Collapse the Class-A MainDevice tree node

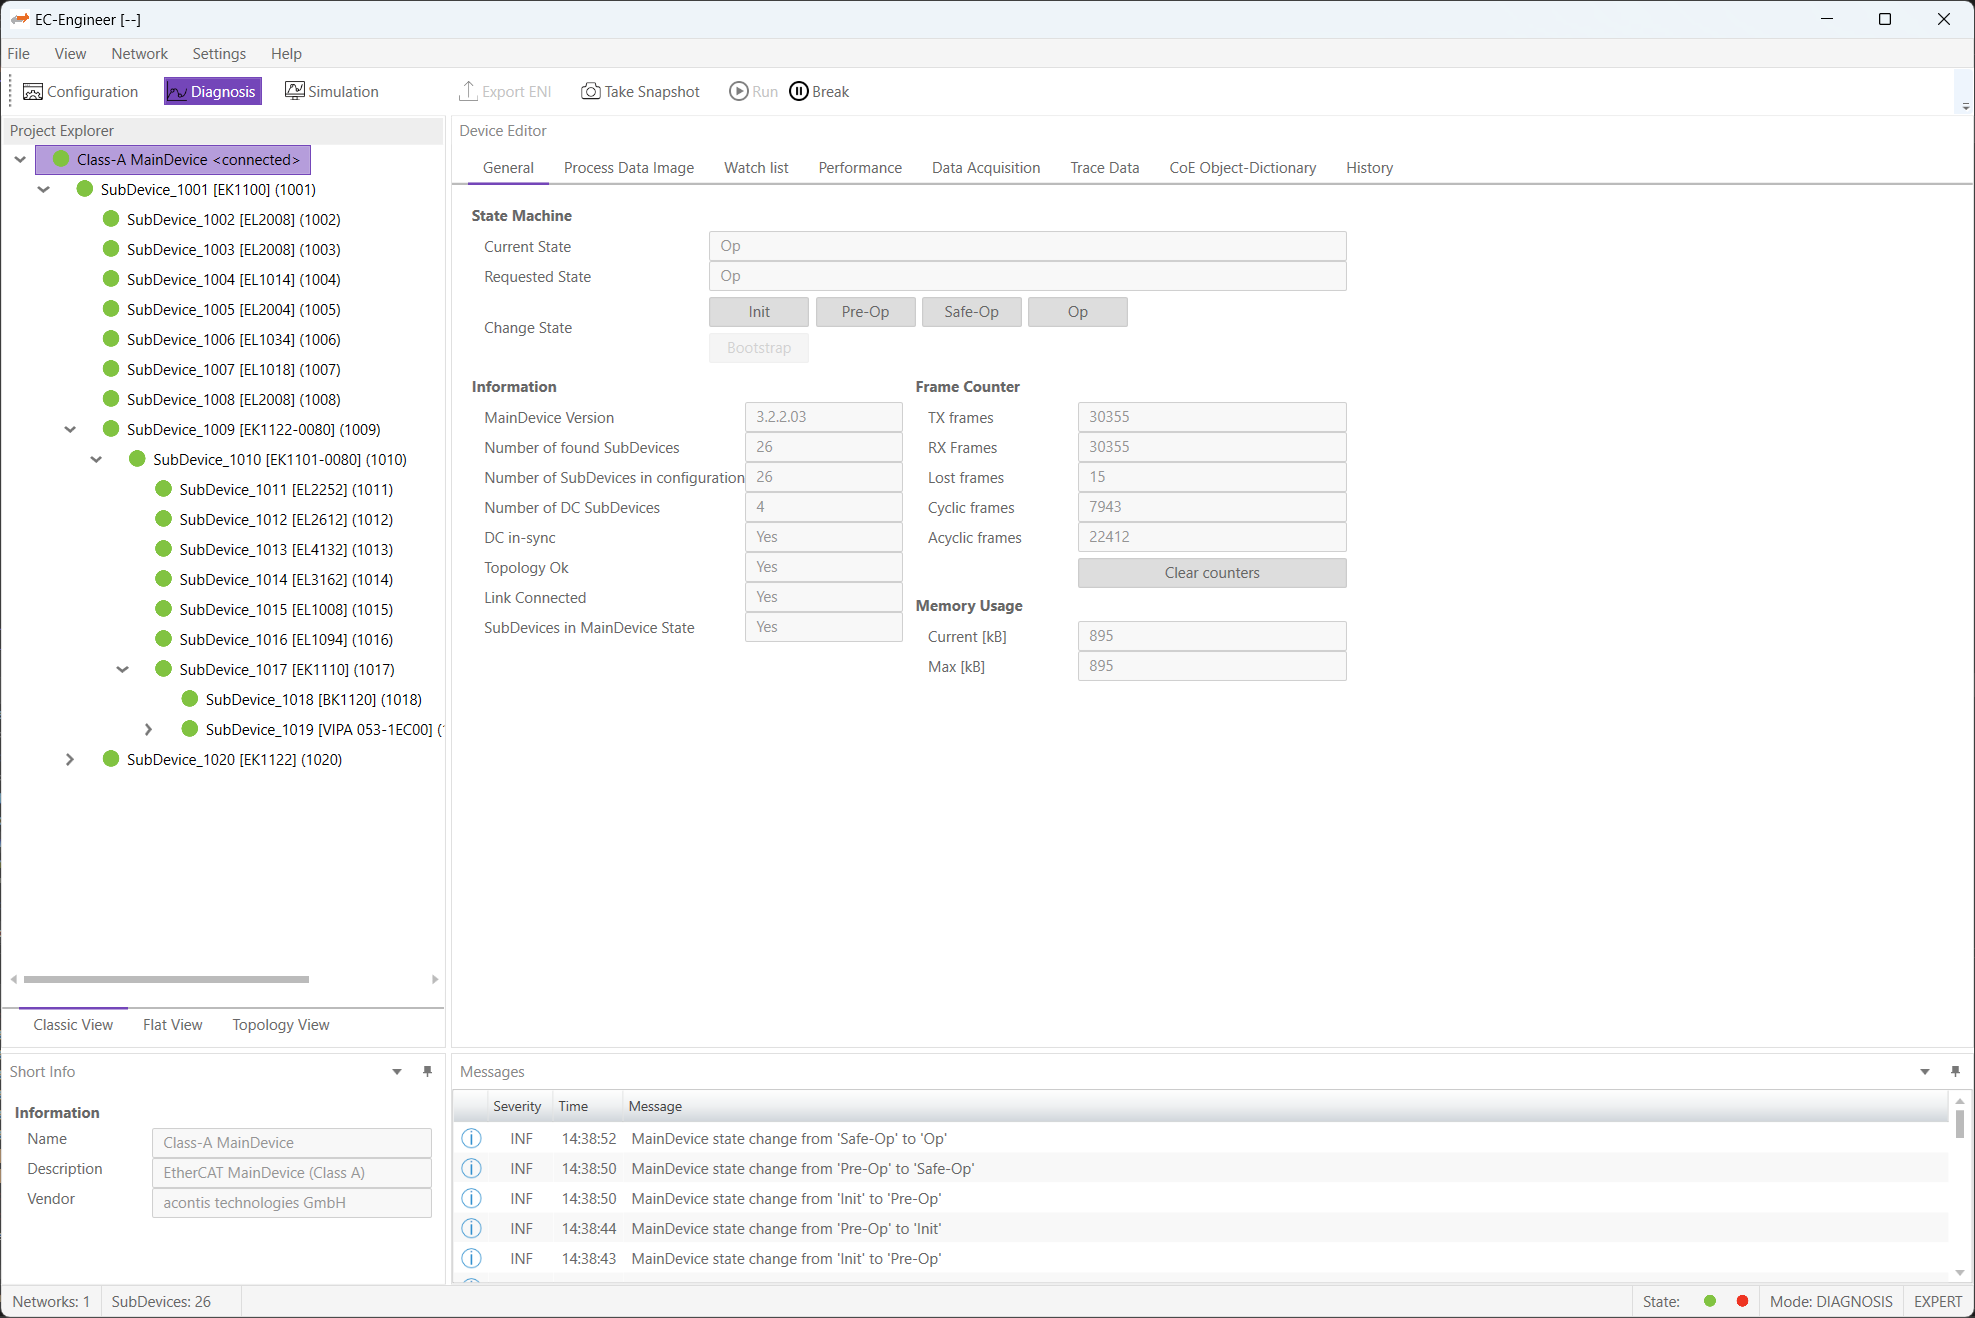(20, 159)
